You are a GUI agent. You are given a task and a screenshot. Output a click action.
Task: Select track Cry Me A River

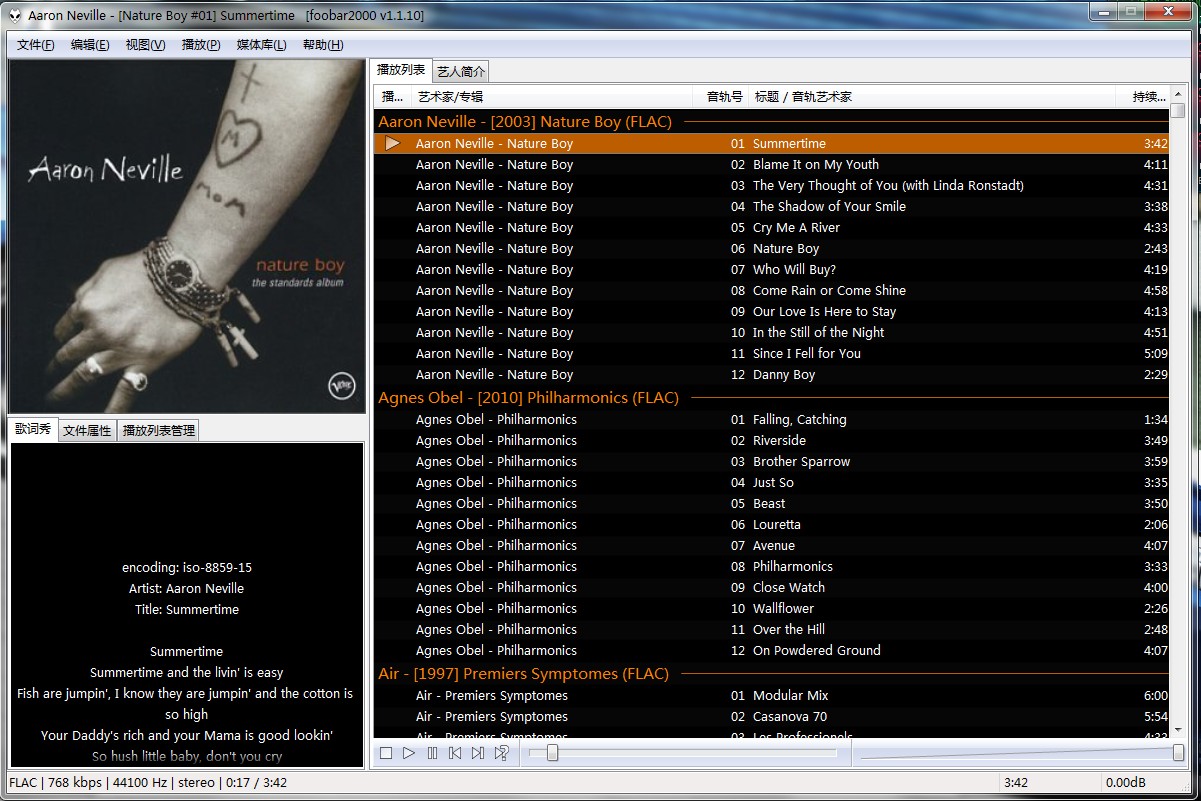(x=772, y=228)
